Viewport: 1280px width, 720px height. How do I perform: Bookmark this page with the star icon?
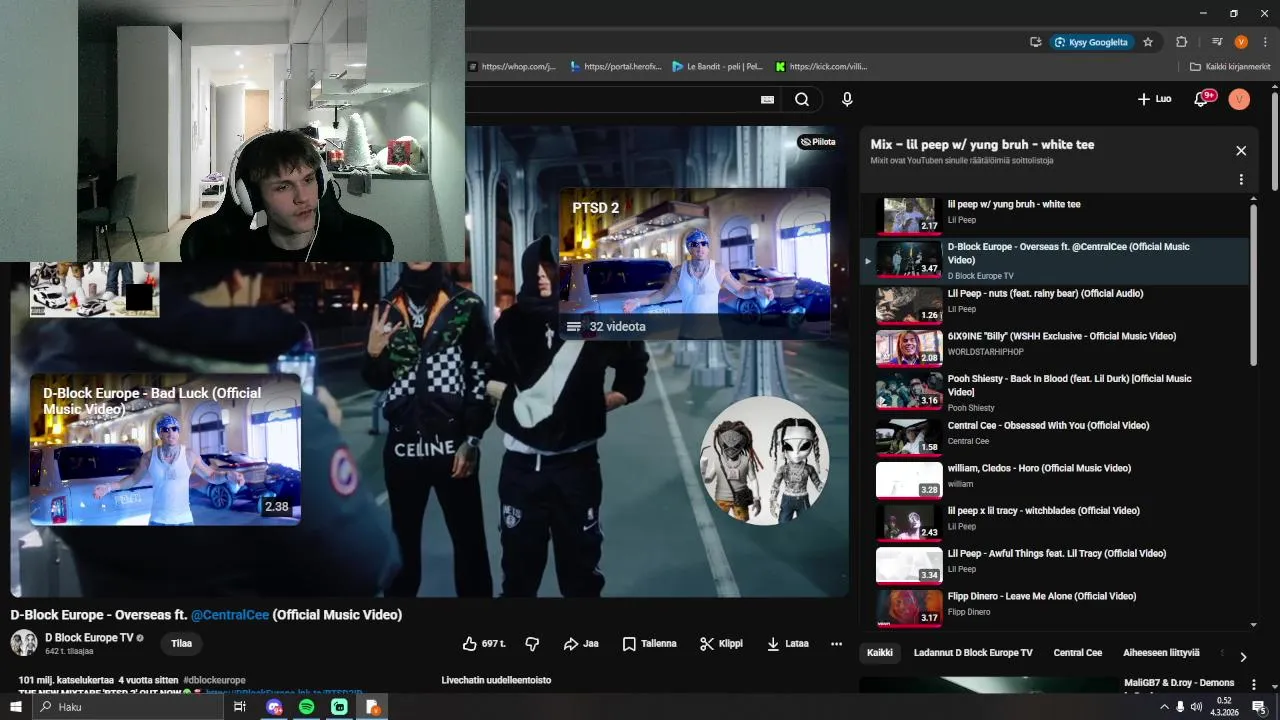pos(1148,42)
